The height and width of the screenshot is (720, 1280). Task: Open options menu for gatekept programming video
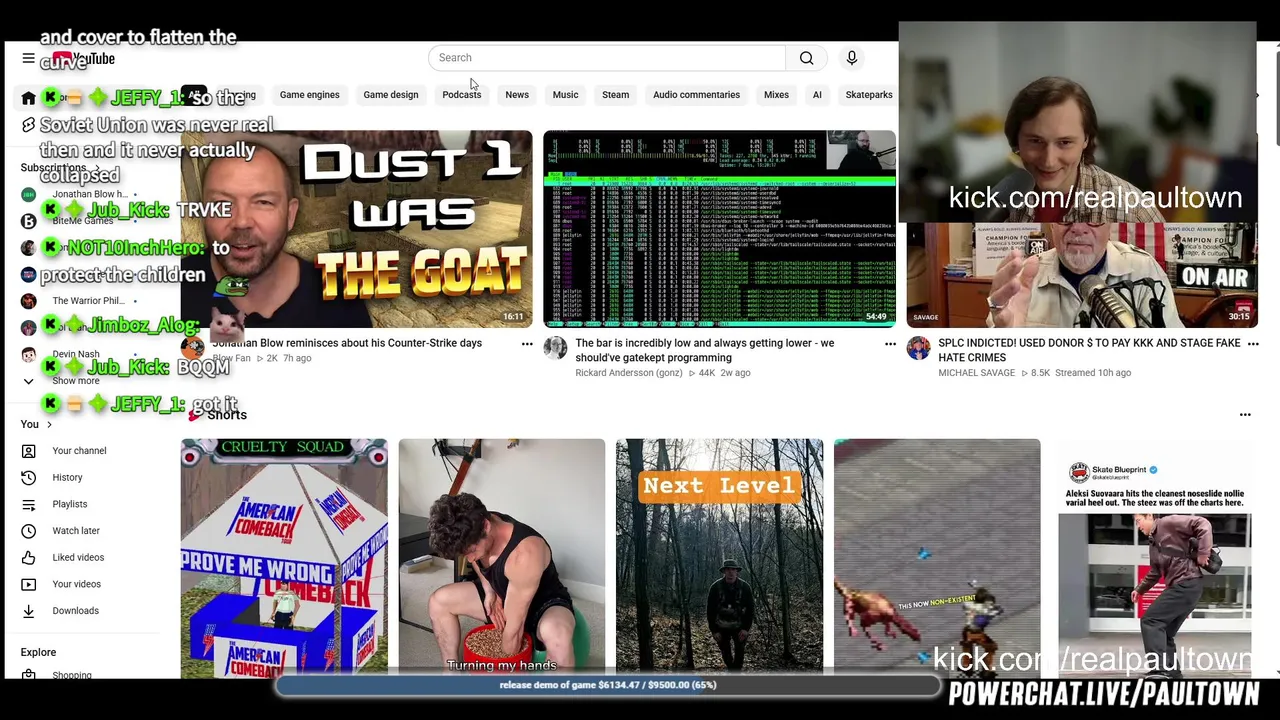[x=890, y=344]
